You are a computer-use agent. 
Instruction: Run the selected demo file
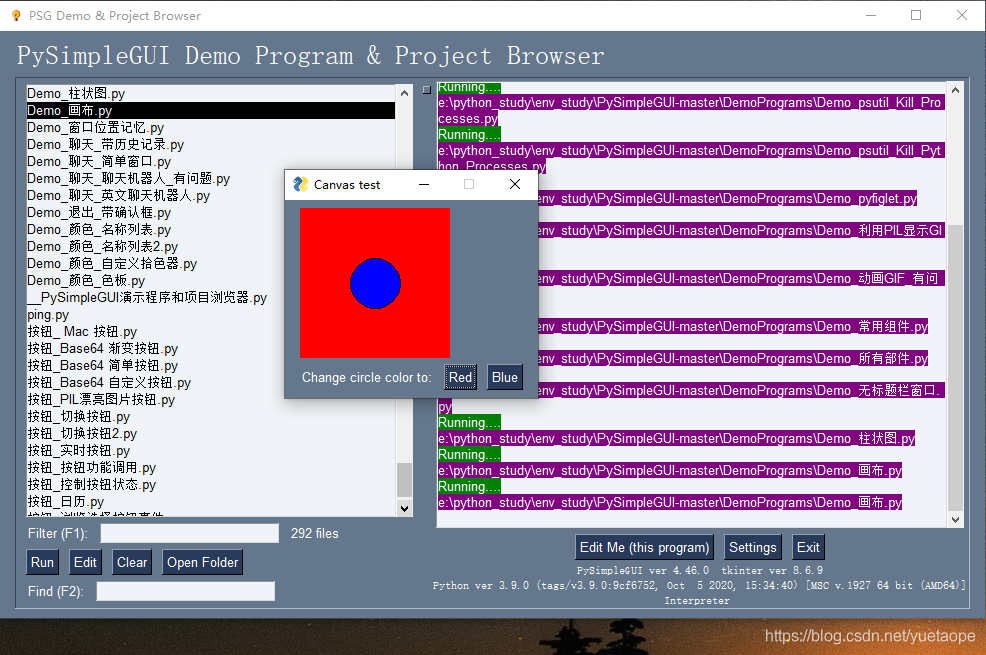[42, 562]
